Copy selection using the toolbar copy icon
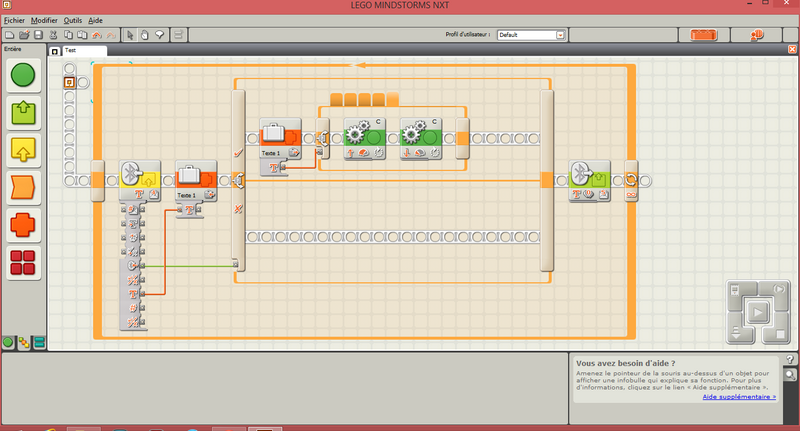 click(x=68, y=35)
